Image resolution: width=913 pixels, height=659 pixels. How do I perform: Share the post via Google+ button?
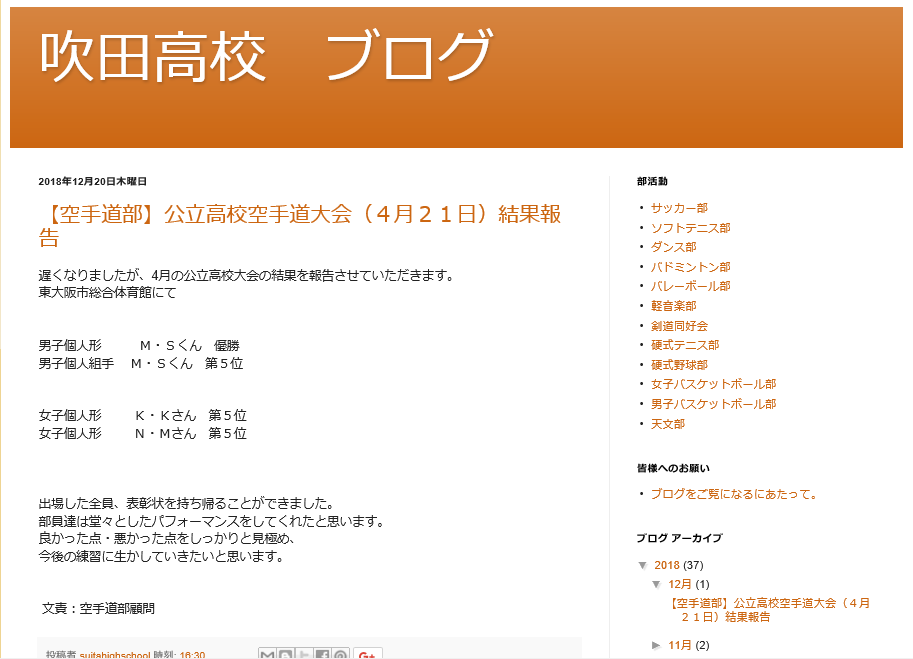click(367, 654)
